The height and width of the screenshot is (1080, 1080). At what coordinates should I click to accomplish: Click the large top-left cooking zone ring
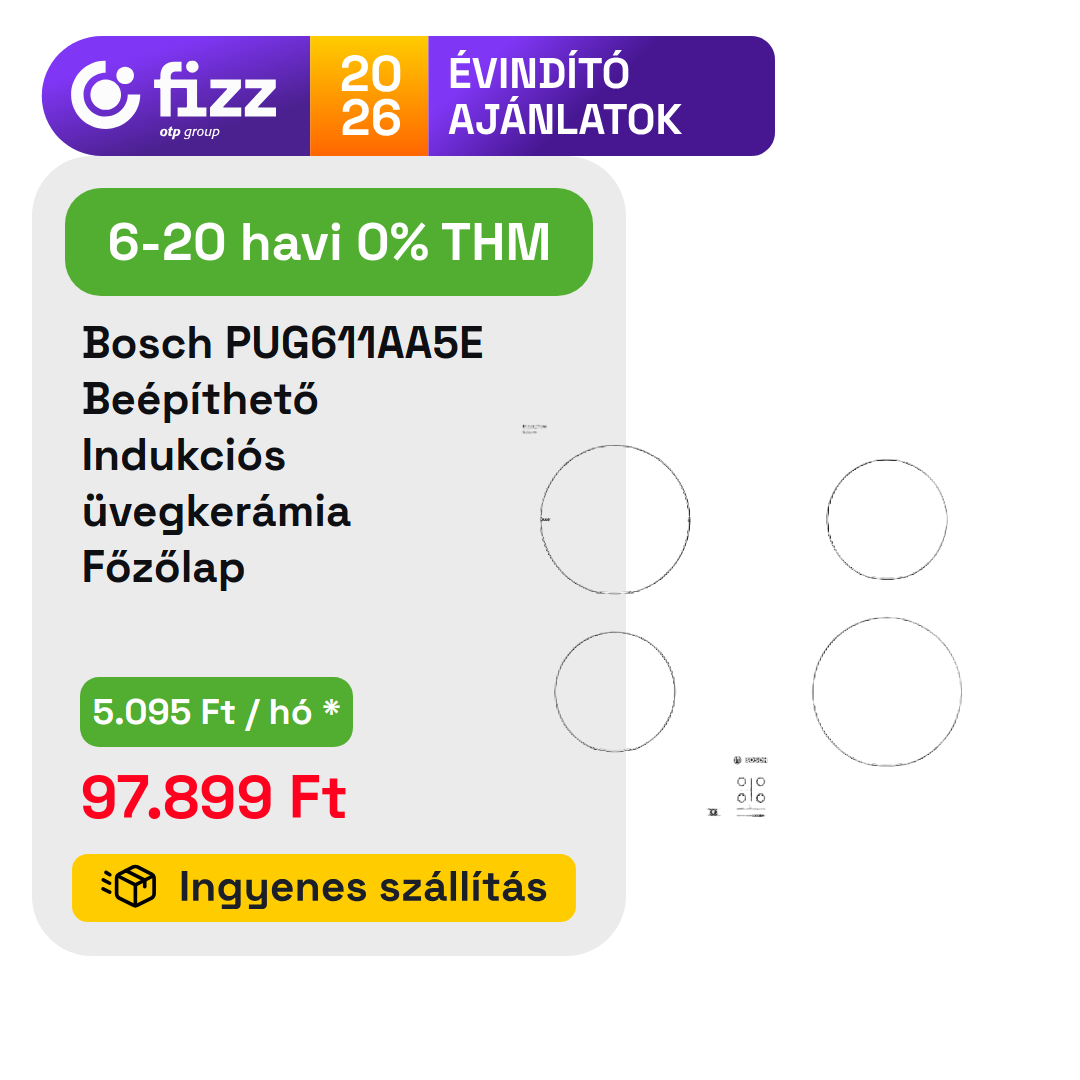tap(615, 520)
